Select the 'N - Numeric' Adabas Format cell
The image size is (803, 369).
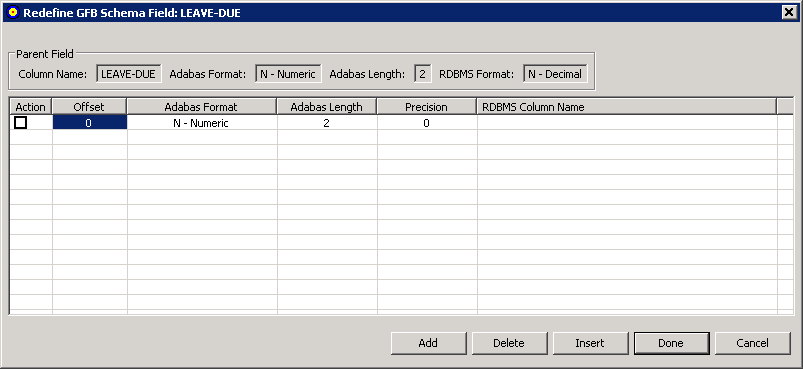tap(202, 123)
